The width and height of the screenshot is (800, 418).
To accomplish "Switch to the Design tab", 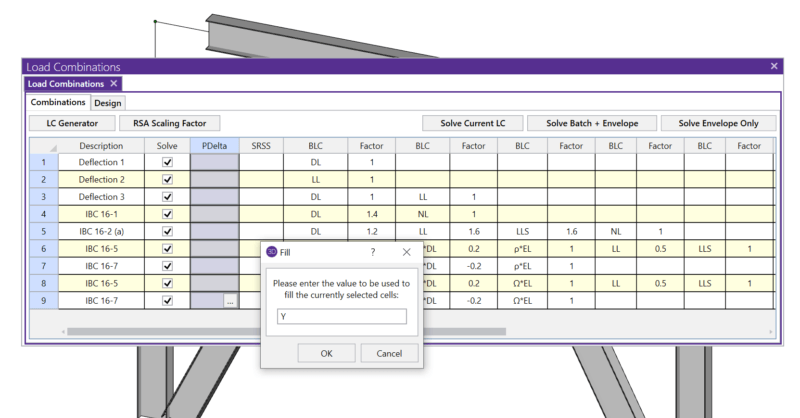I will click(108, 102).
